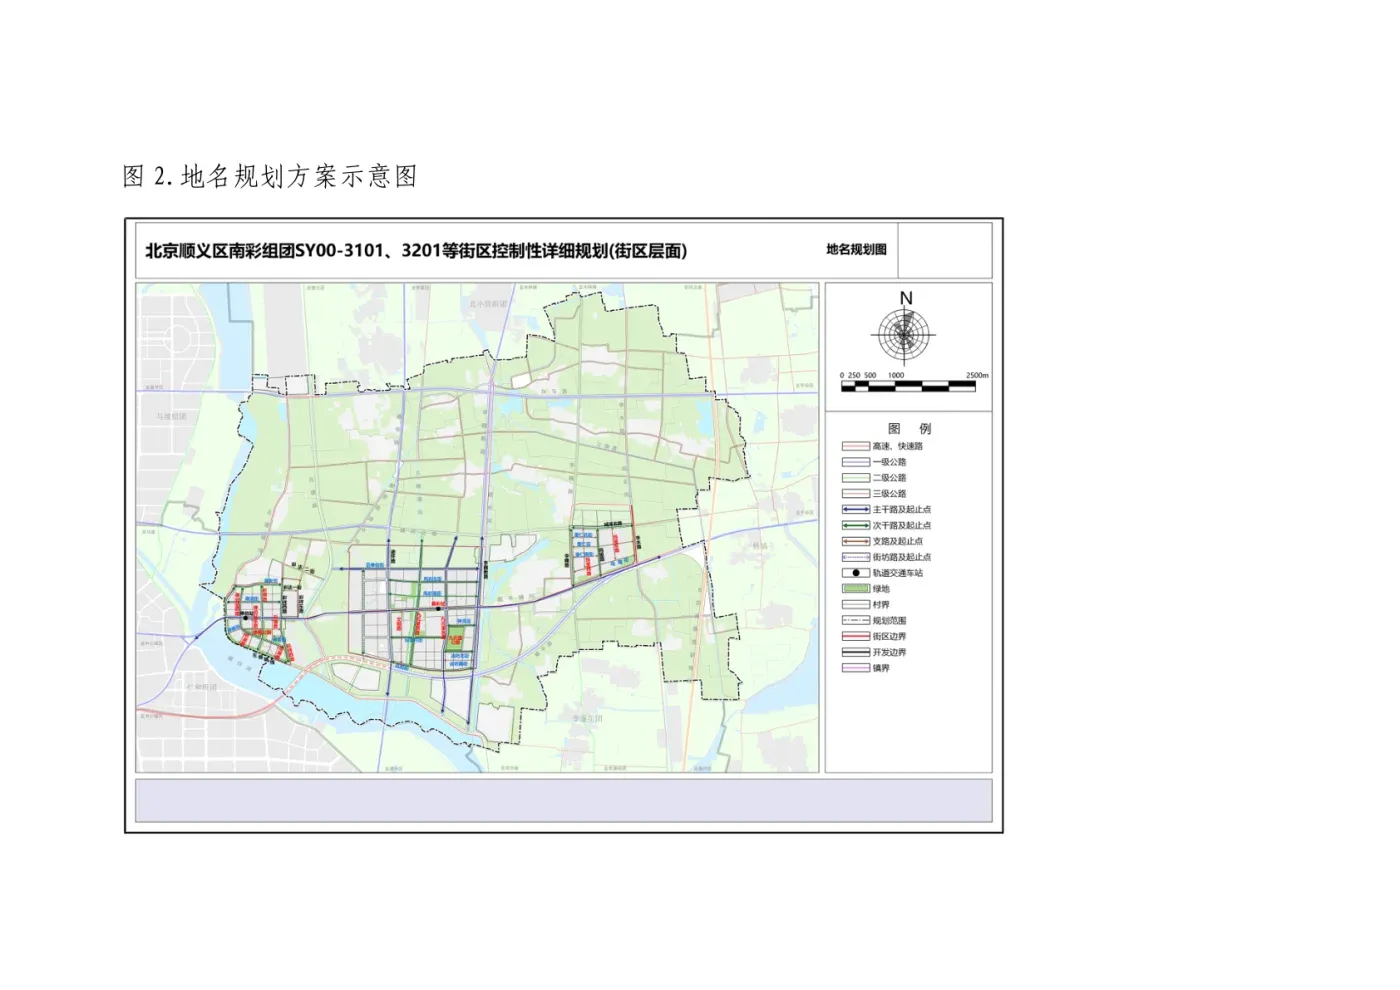Click the empty lavender notes box below map

pyautogui.click(x=564, y=801)
